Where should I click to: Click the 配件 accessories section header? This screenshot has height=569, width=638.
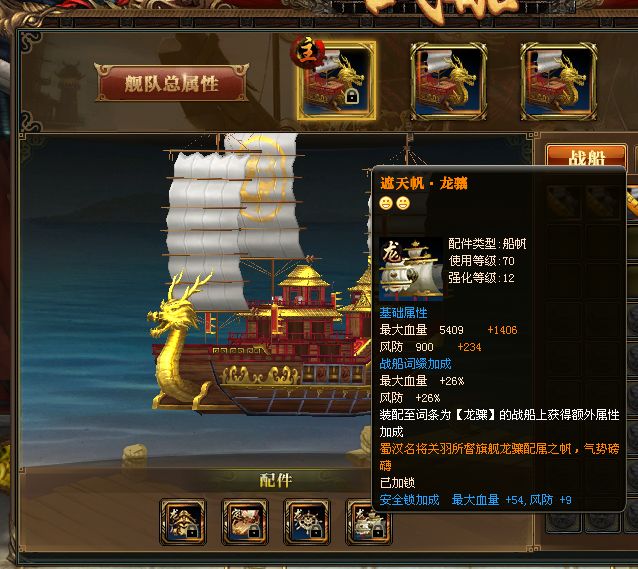click(x=276, y=480)
